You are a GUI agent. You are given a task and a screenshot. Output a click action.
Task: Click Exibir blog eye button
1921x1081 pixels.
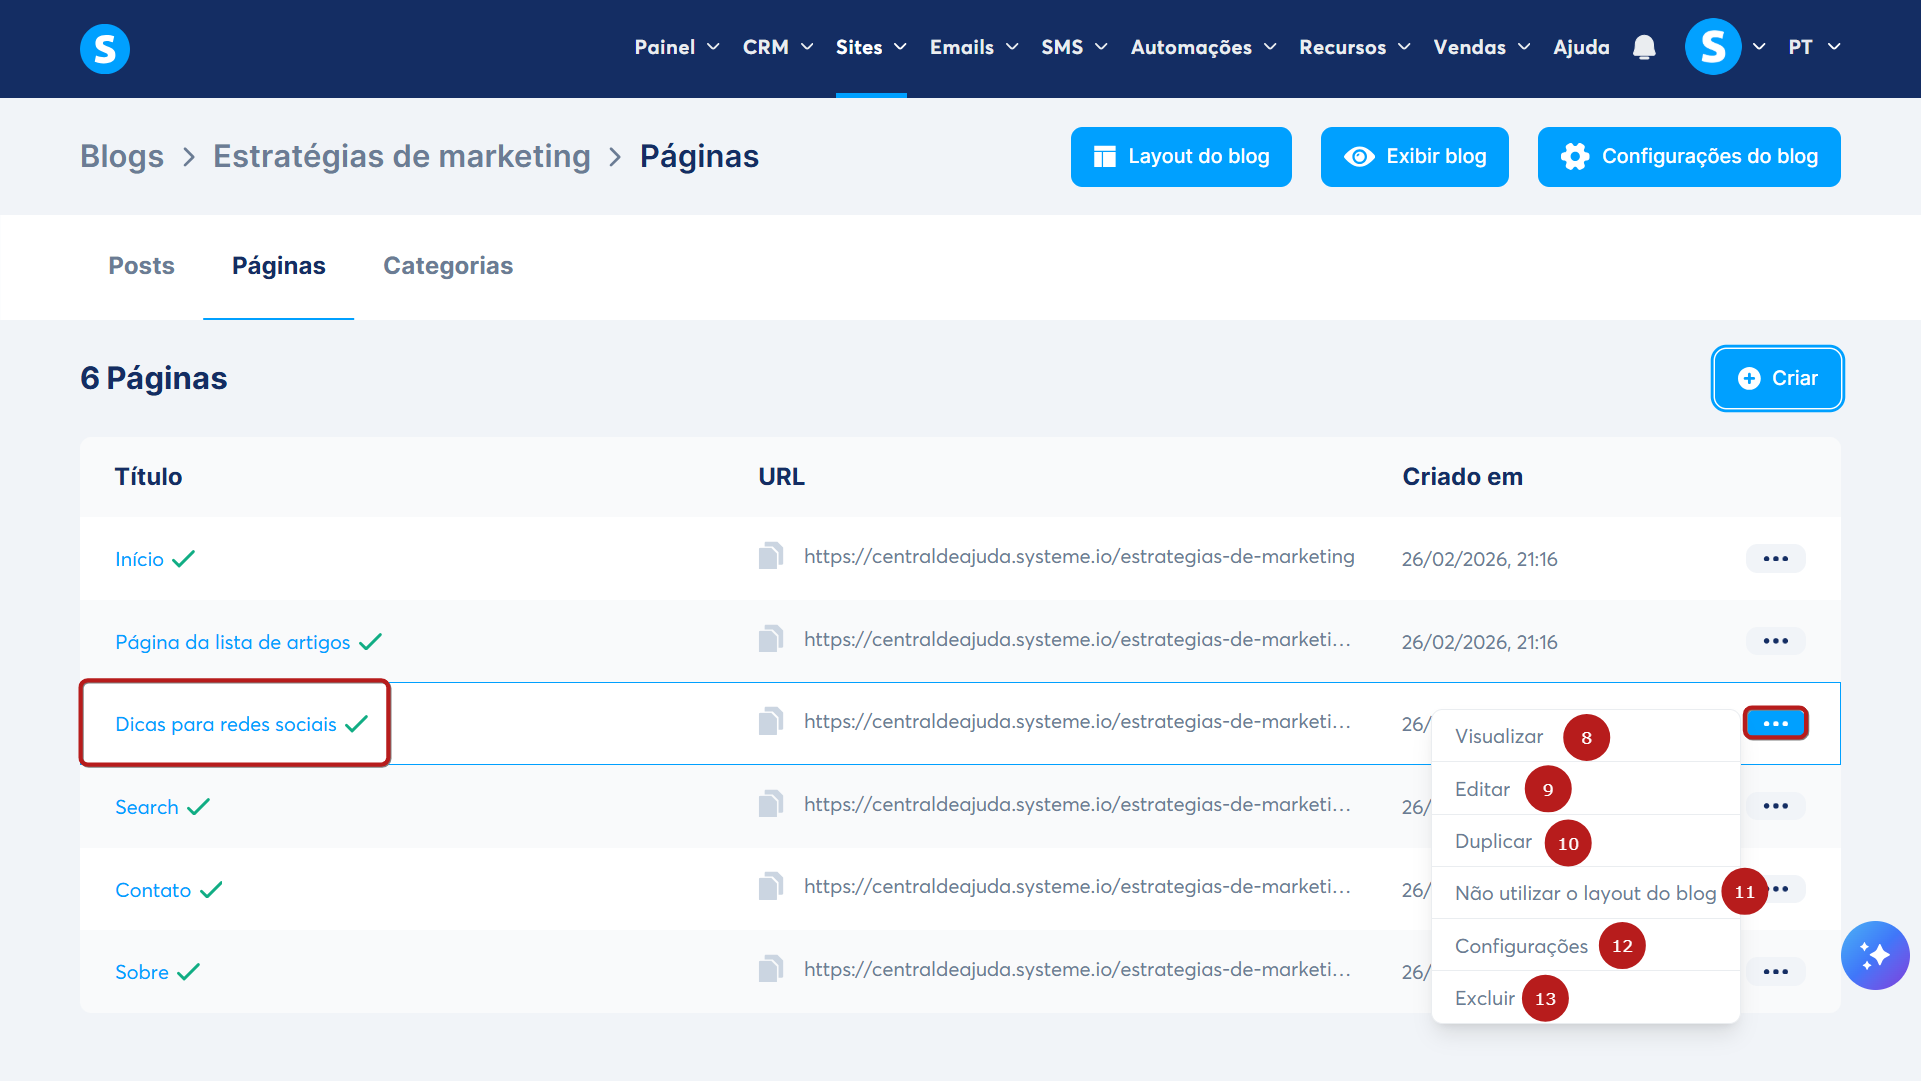click(1414, 157)
